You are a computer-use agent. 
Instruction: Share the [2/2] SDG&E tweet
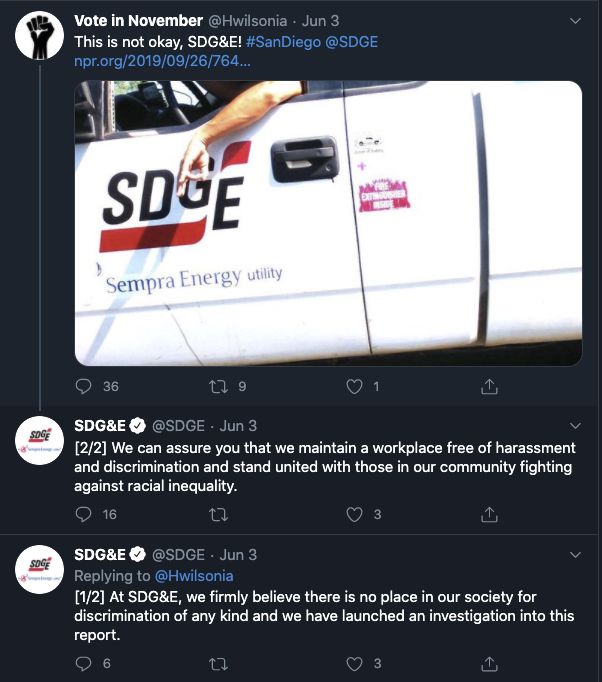pyautogui.click(x=489, y=514)
